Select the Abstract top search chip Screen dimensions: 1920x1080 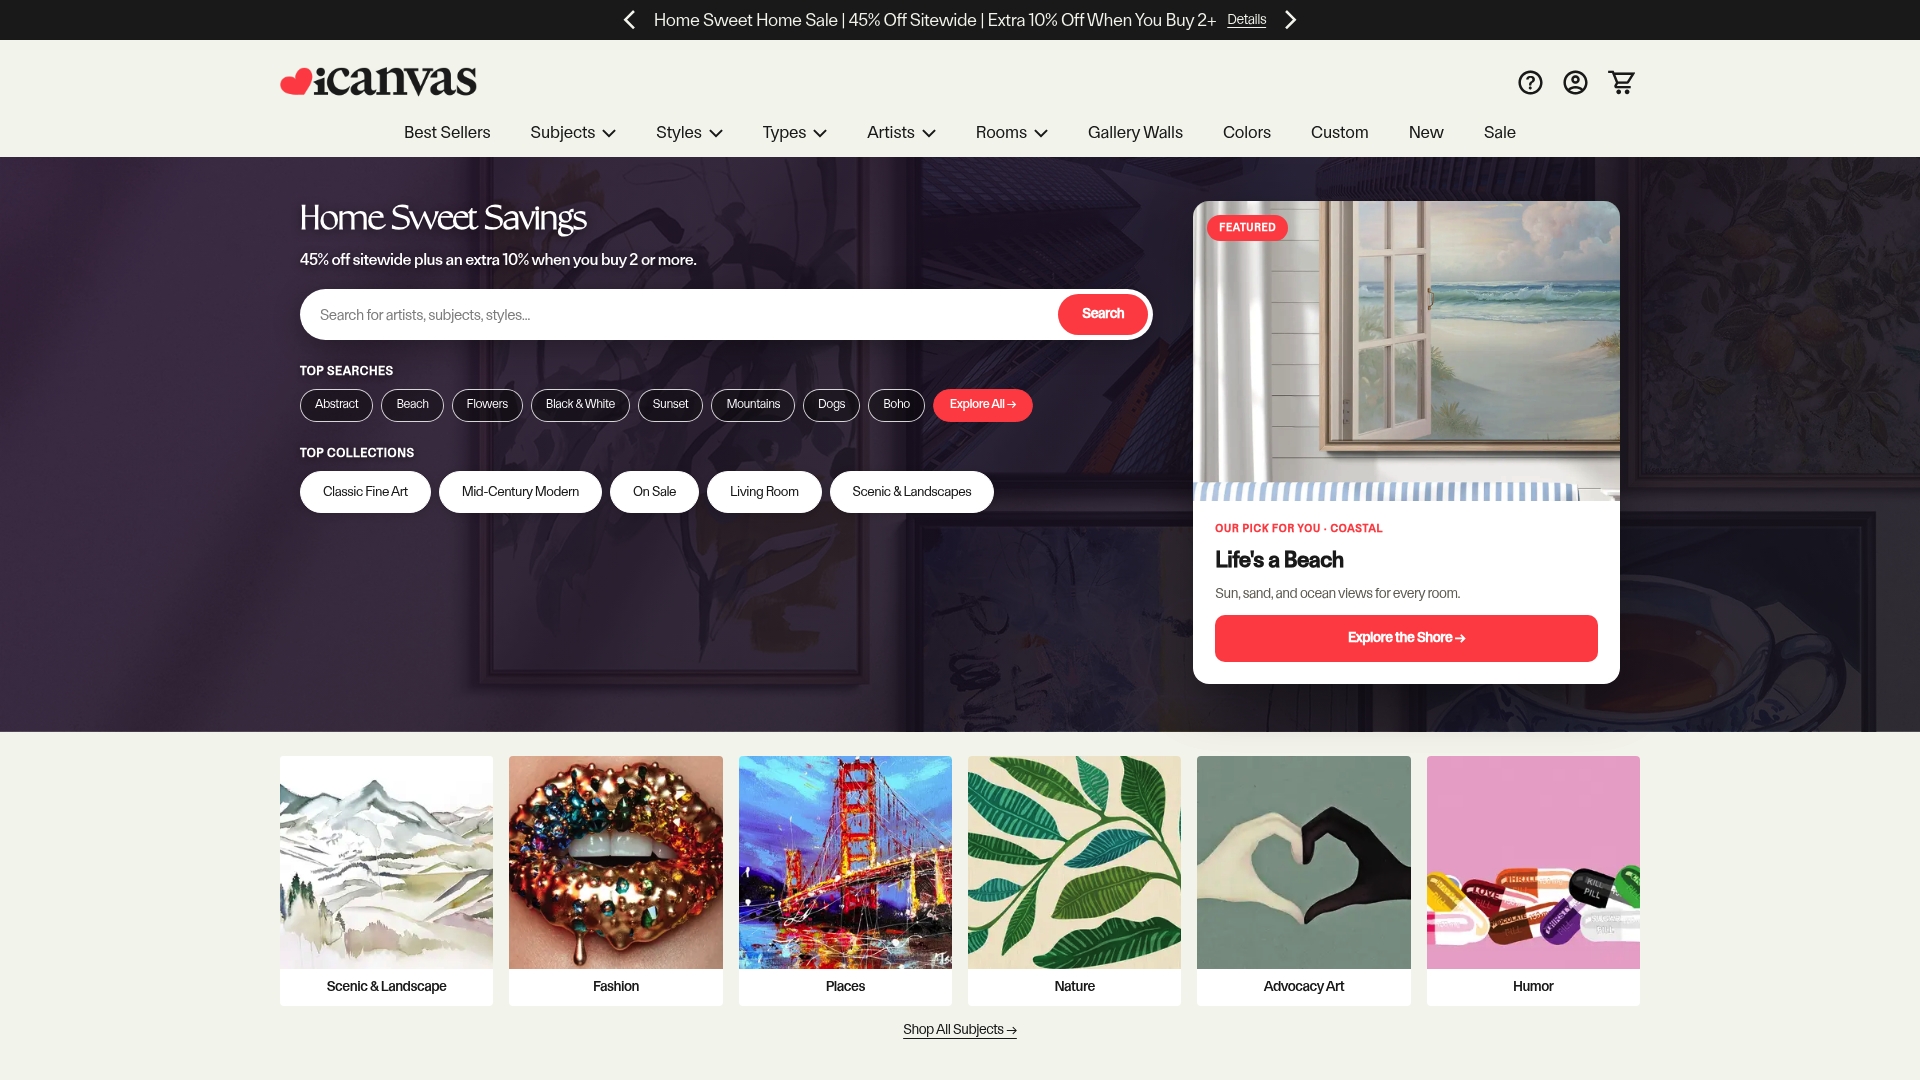336,405
